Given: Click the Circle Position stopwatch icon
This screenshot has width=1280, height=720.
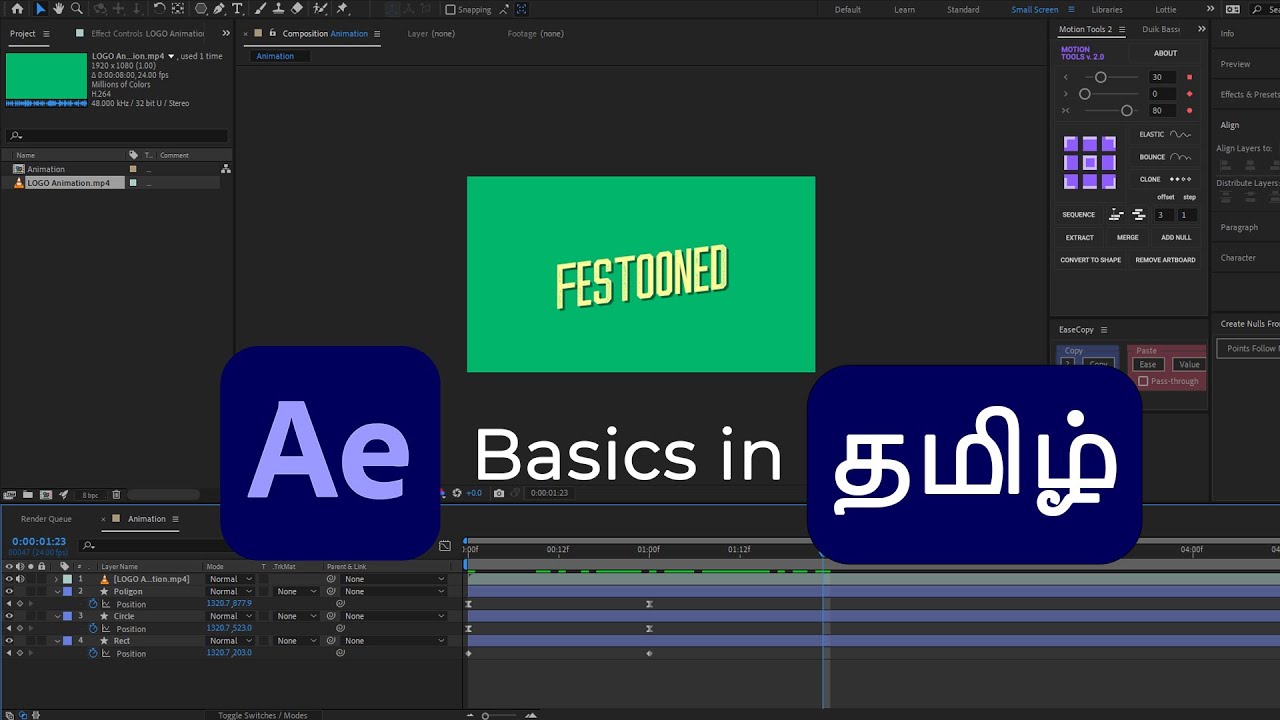Looking at the screenshot, I should point(93,629).
